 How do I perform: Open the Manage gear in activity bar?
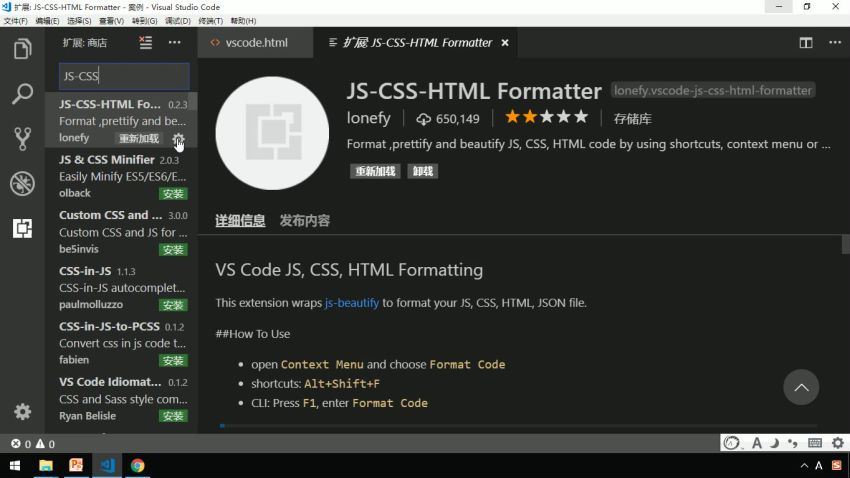click(x=22, y=412)
